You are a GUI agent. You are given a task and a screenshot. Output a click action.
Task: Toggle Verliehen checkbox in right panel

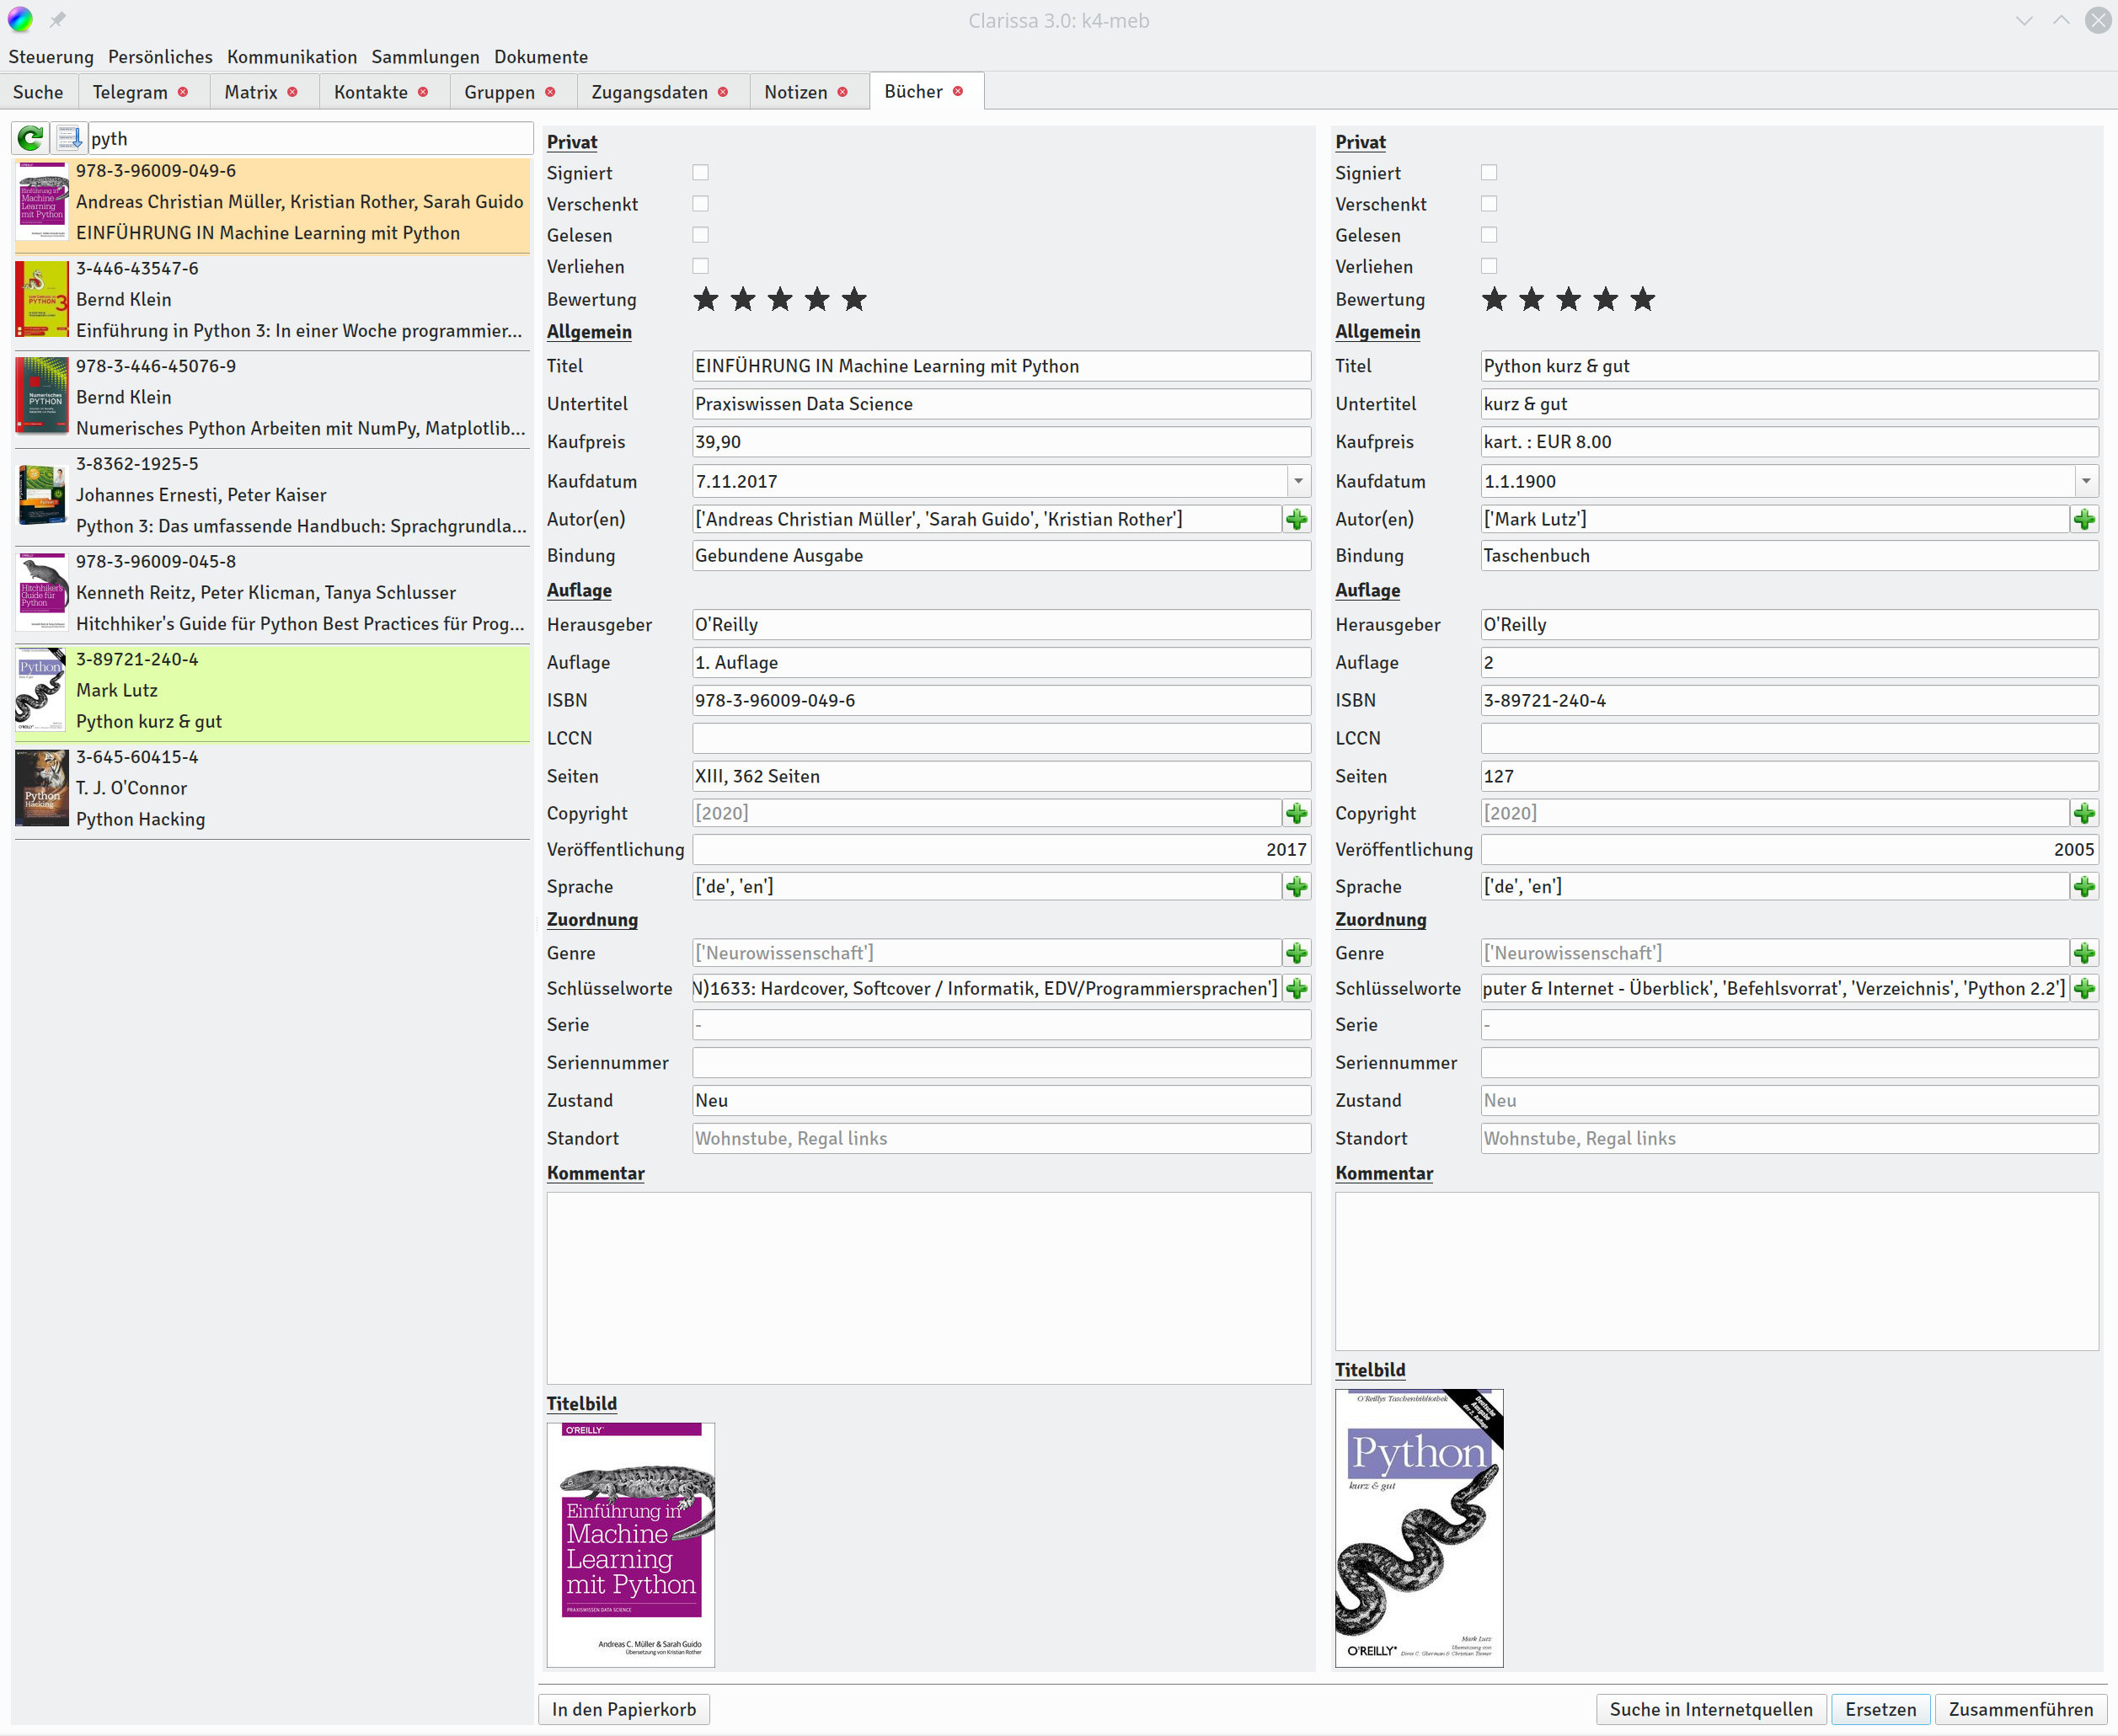(1489, 266)
